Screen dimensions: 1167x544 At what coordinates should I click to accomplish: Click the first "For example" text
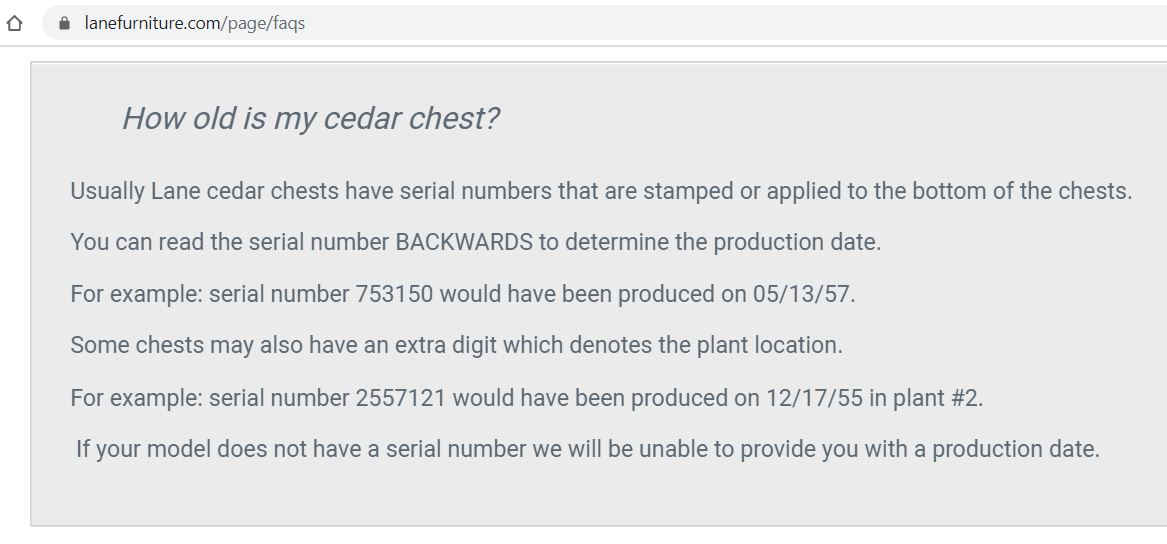135,294
